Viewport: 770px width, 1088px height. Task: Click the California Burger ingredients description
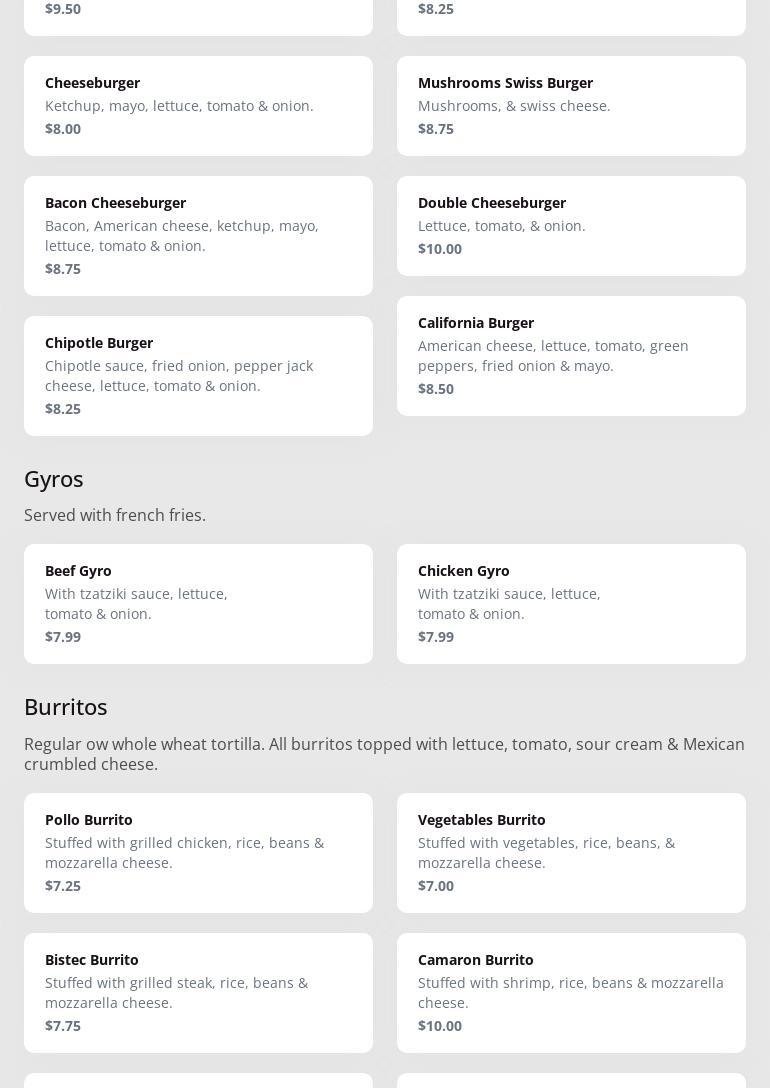[x=553, y=356]
